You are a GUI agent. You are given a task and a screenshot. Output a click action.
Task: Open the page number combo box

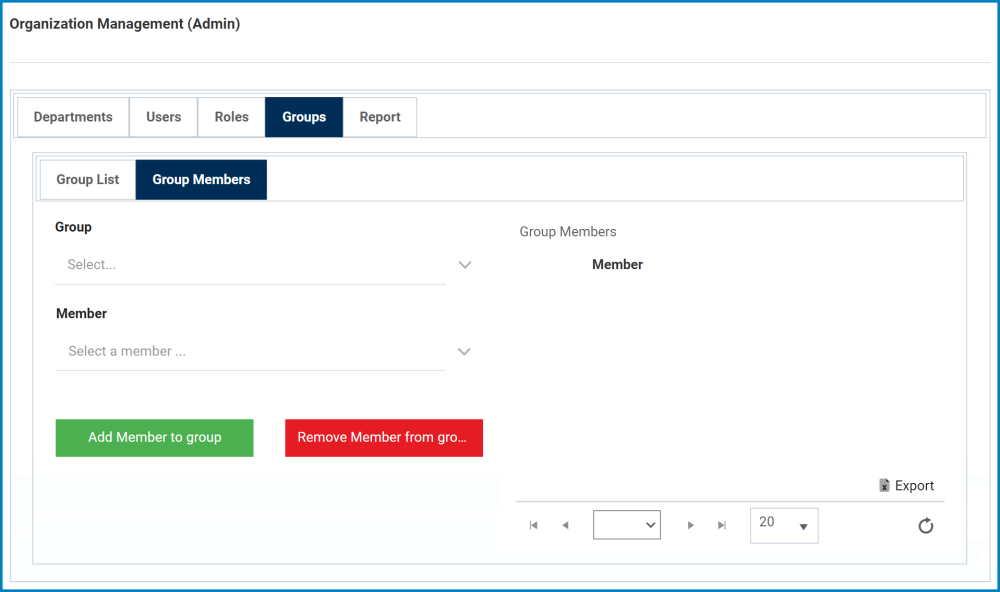click(627, 524)
